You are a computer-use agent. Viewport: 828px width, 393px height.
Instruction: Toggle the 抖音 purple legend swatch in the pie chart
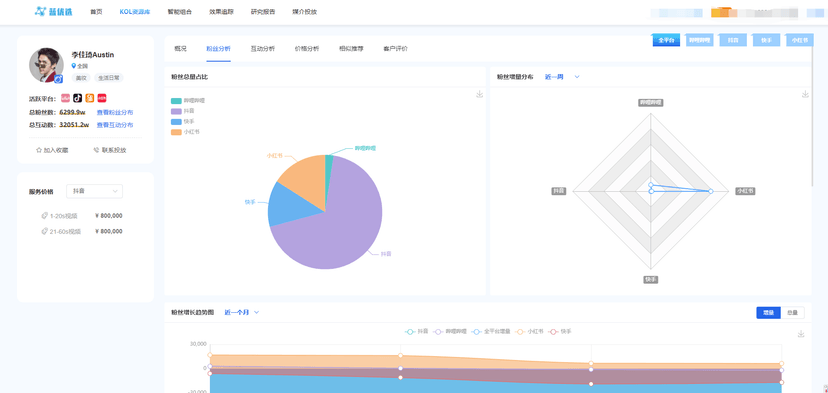point(176,111)
